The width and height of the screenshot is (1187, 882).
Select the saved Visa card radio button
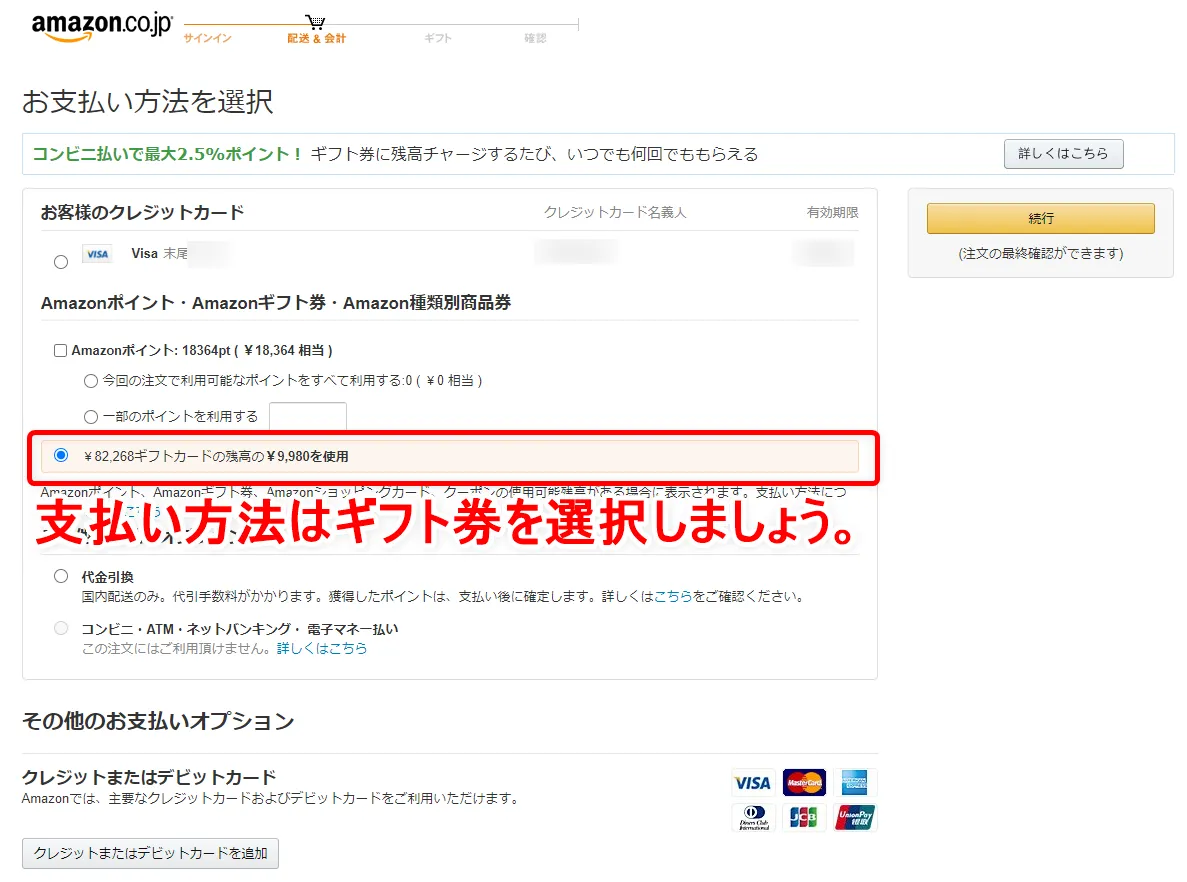(61, 262)
